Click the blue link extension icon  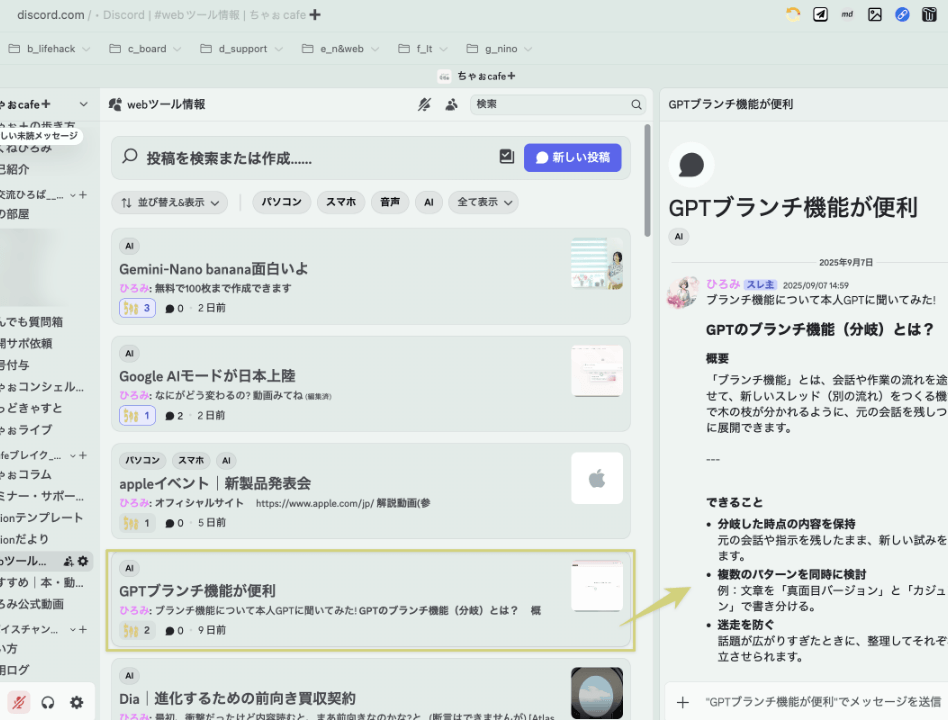point(902,14)
